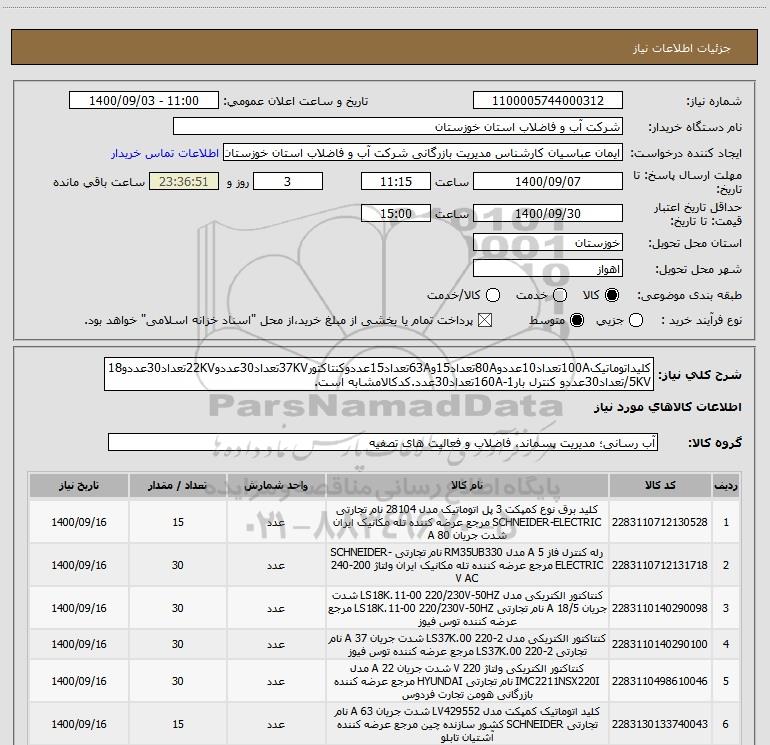Viewport: 770px width, 745px height.
Task: Click the نام کالا column header
Action: coord(467,486)
